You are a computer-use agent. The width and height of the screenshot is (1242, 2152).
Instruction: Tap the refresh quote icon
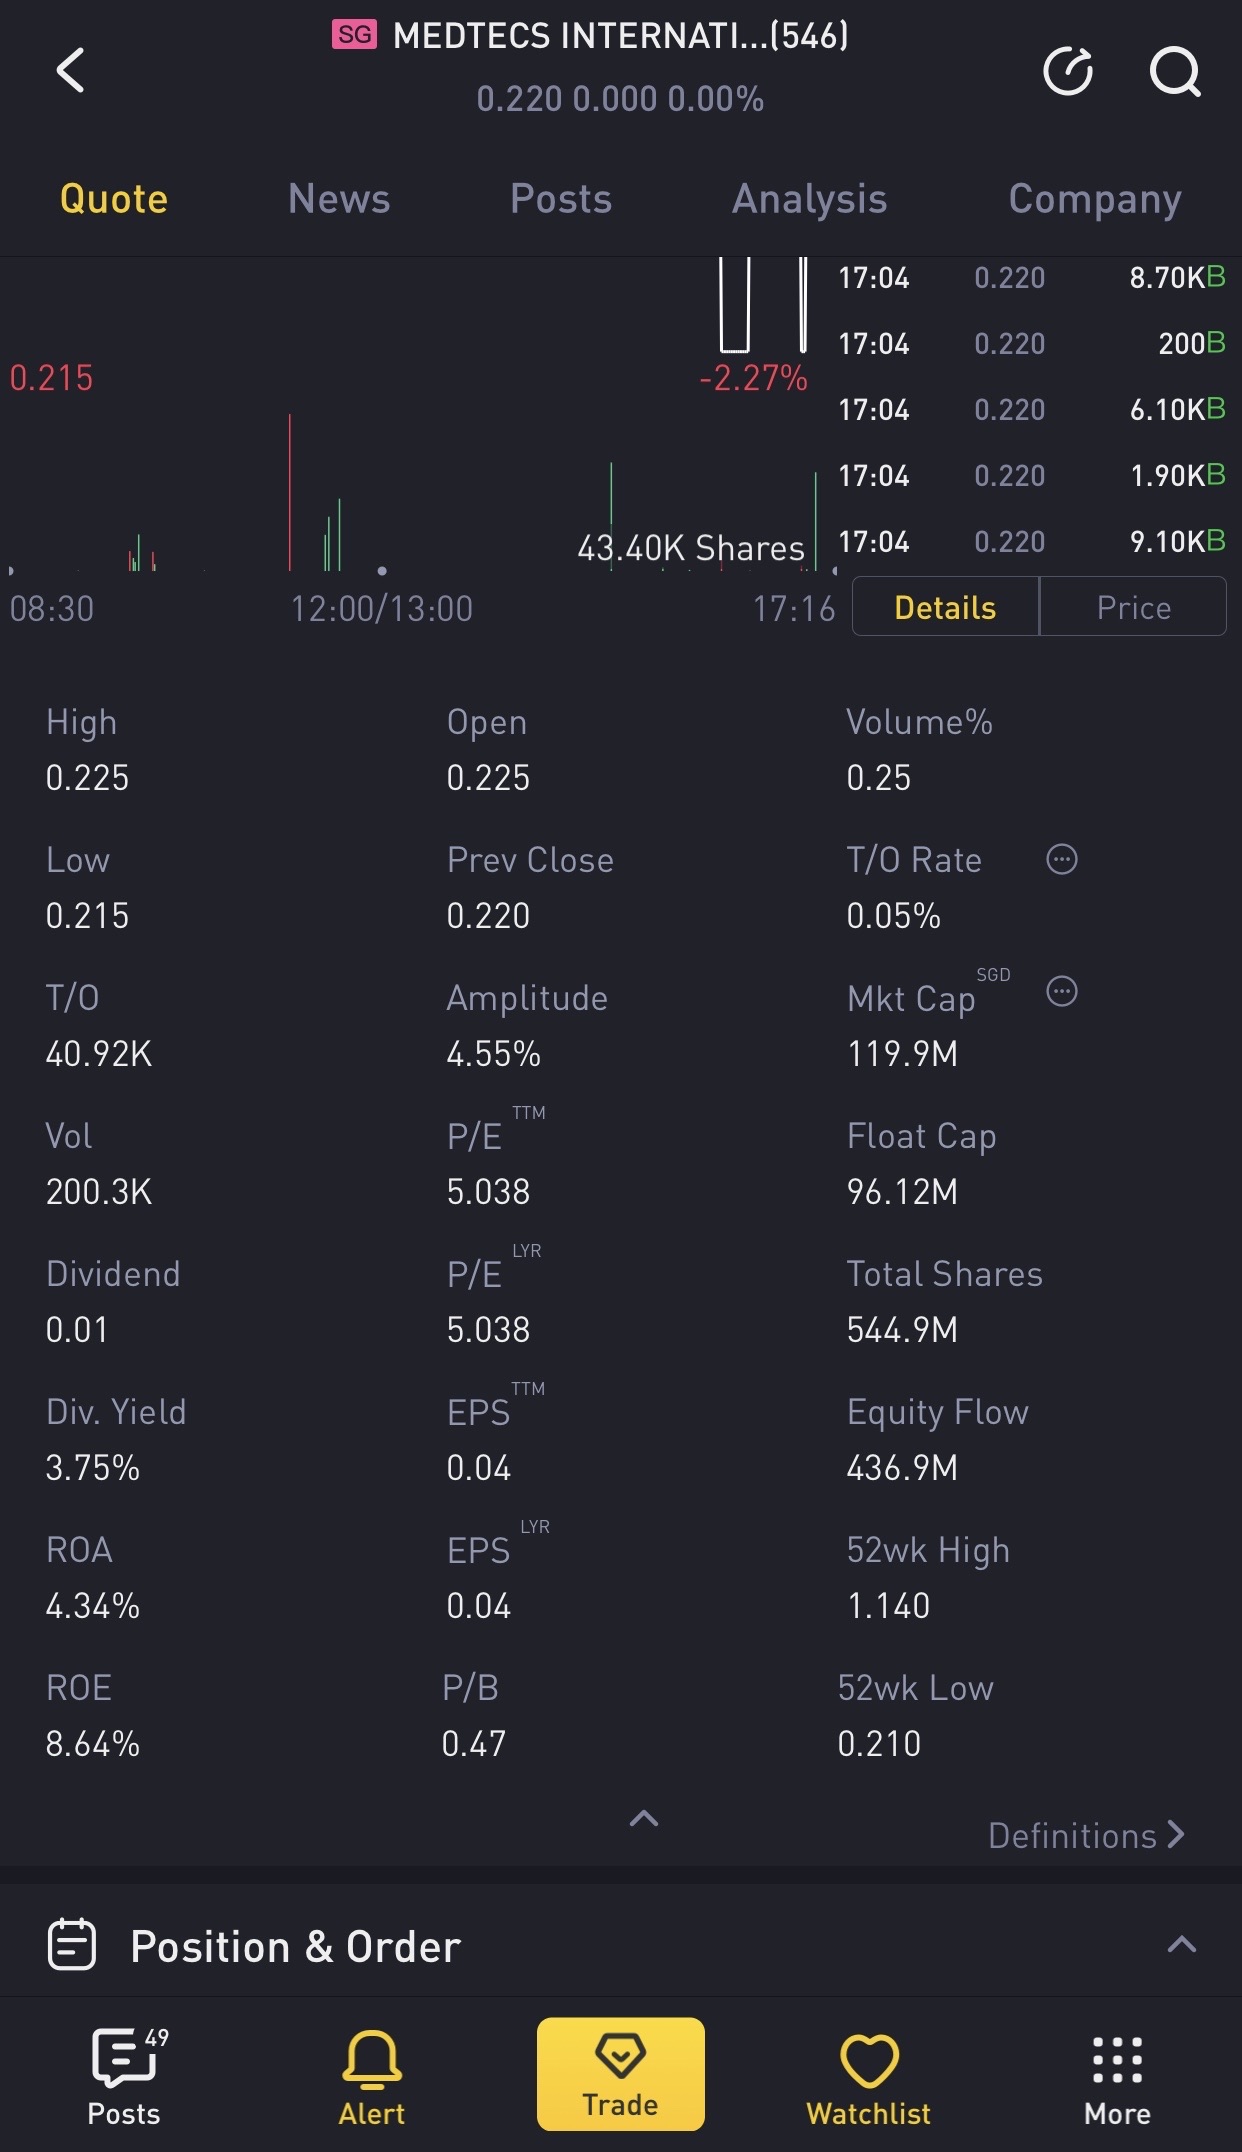click(1067, 71)
